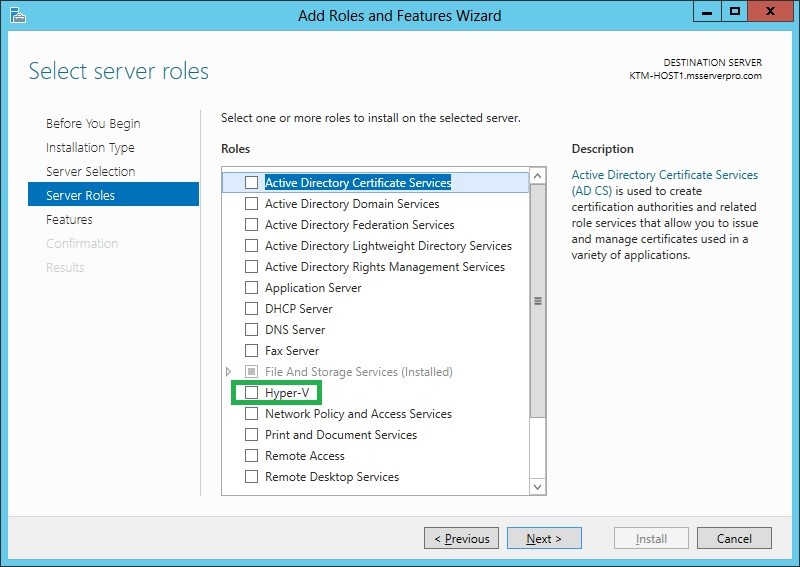The width and height of the screenshot is (800, 567).
Task: Jump to the Features step
Action: 69,219
